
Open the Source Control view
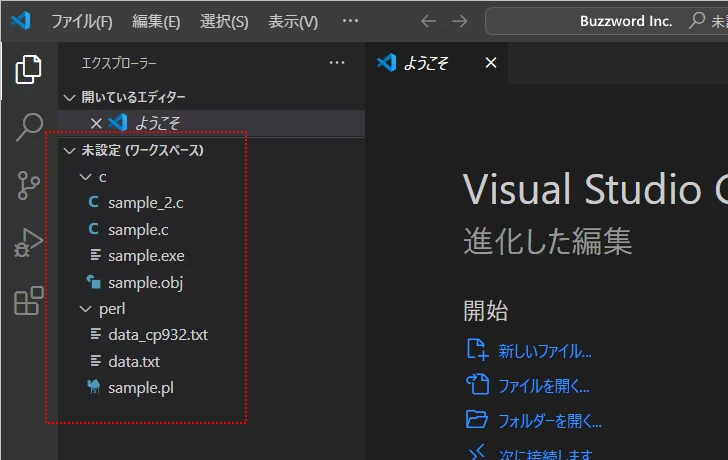pos(28,185)
